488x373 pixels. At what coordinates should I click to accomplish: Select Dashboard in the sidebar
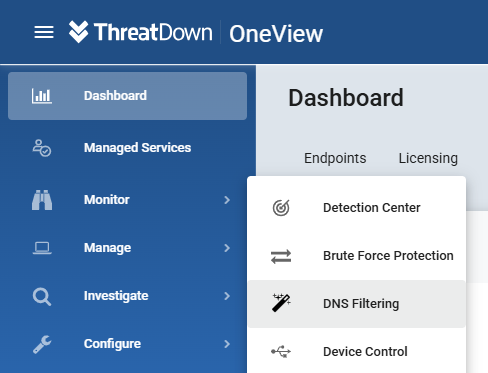[x=127, y=96]
